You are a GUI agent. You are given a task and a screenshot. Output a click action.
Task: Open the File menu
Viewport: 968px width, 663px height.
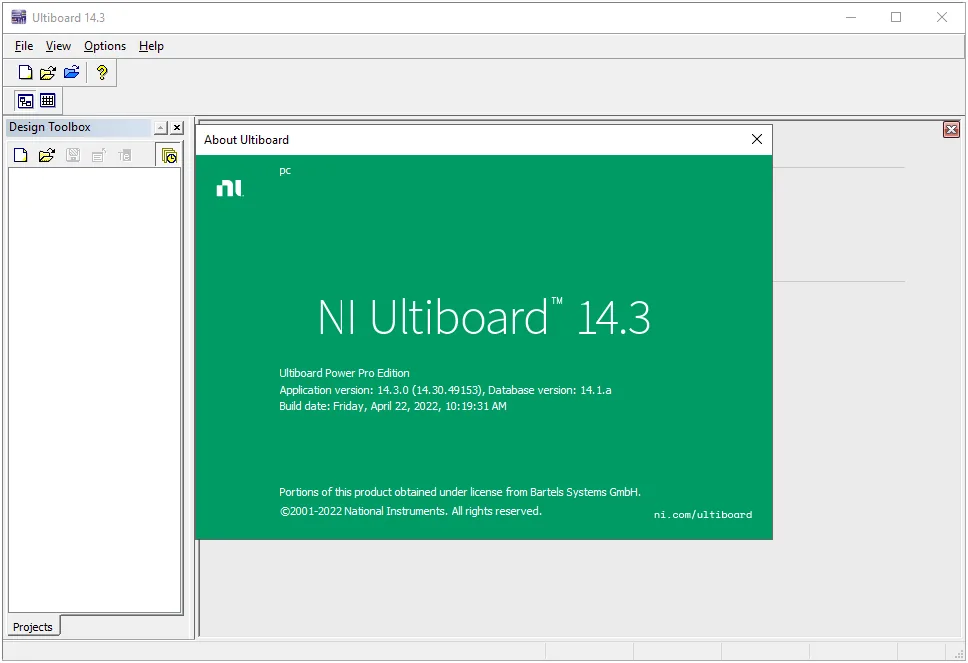point(24,46)
